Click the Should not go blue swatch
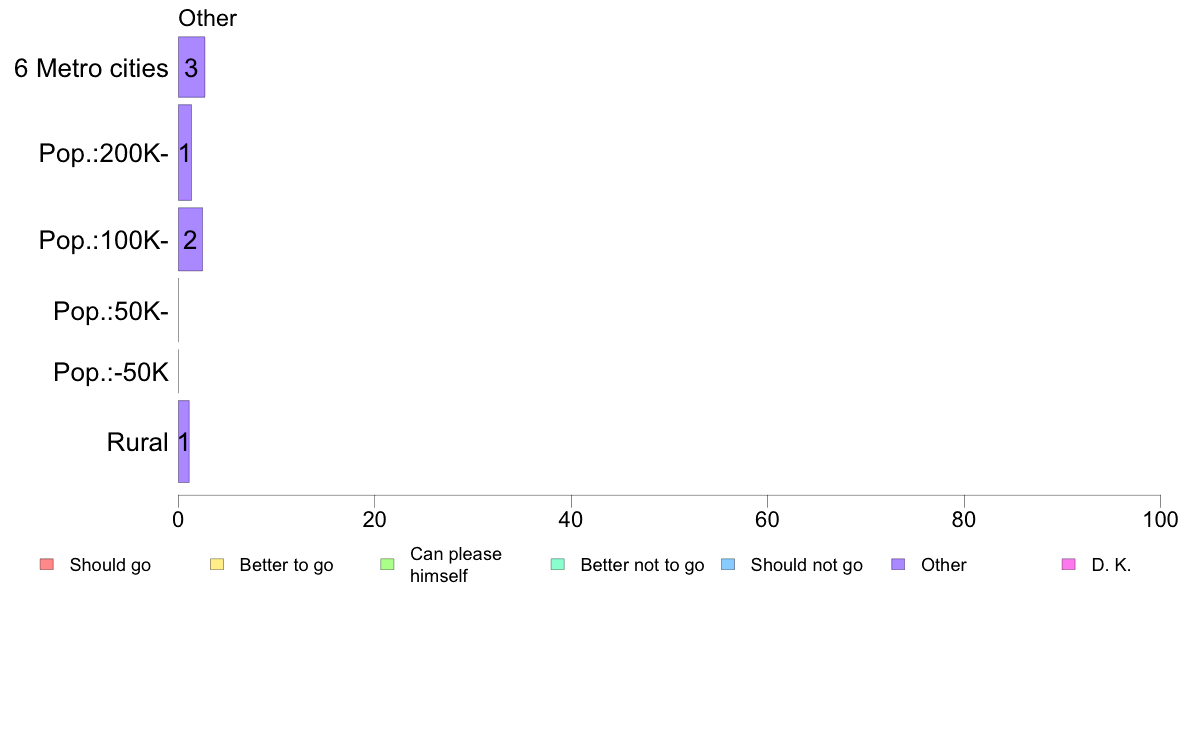 pos(728,565)
